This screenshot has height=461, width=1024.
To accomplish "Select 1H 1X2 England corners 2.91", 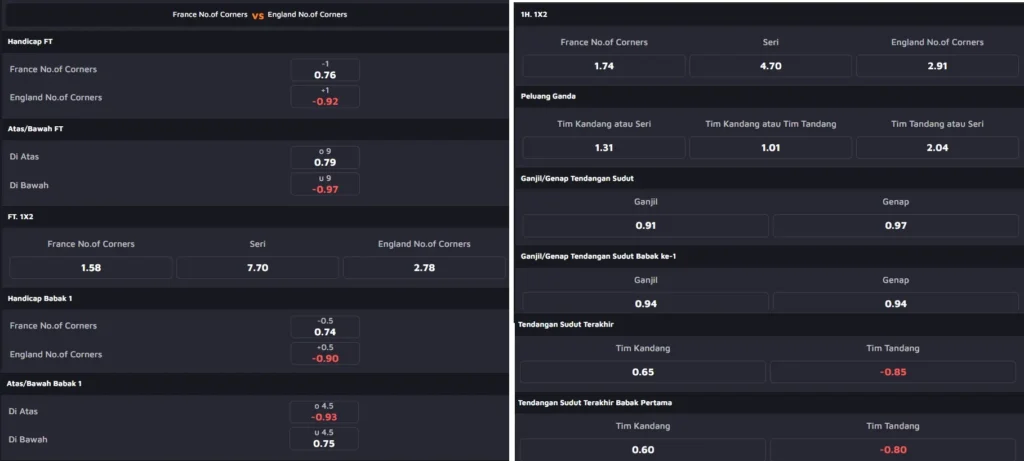I will [x=937, y=66].
